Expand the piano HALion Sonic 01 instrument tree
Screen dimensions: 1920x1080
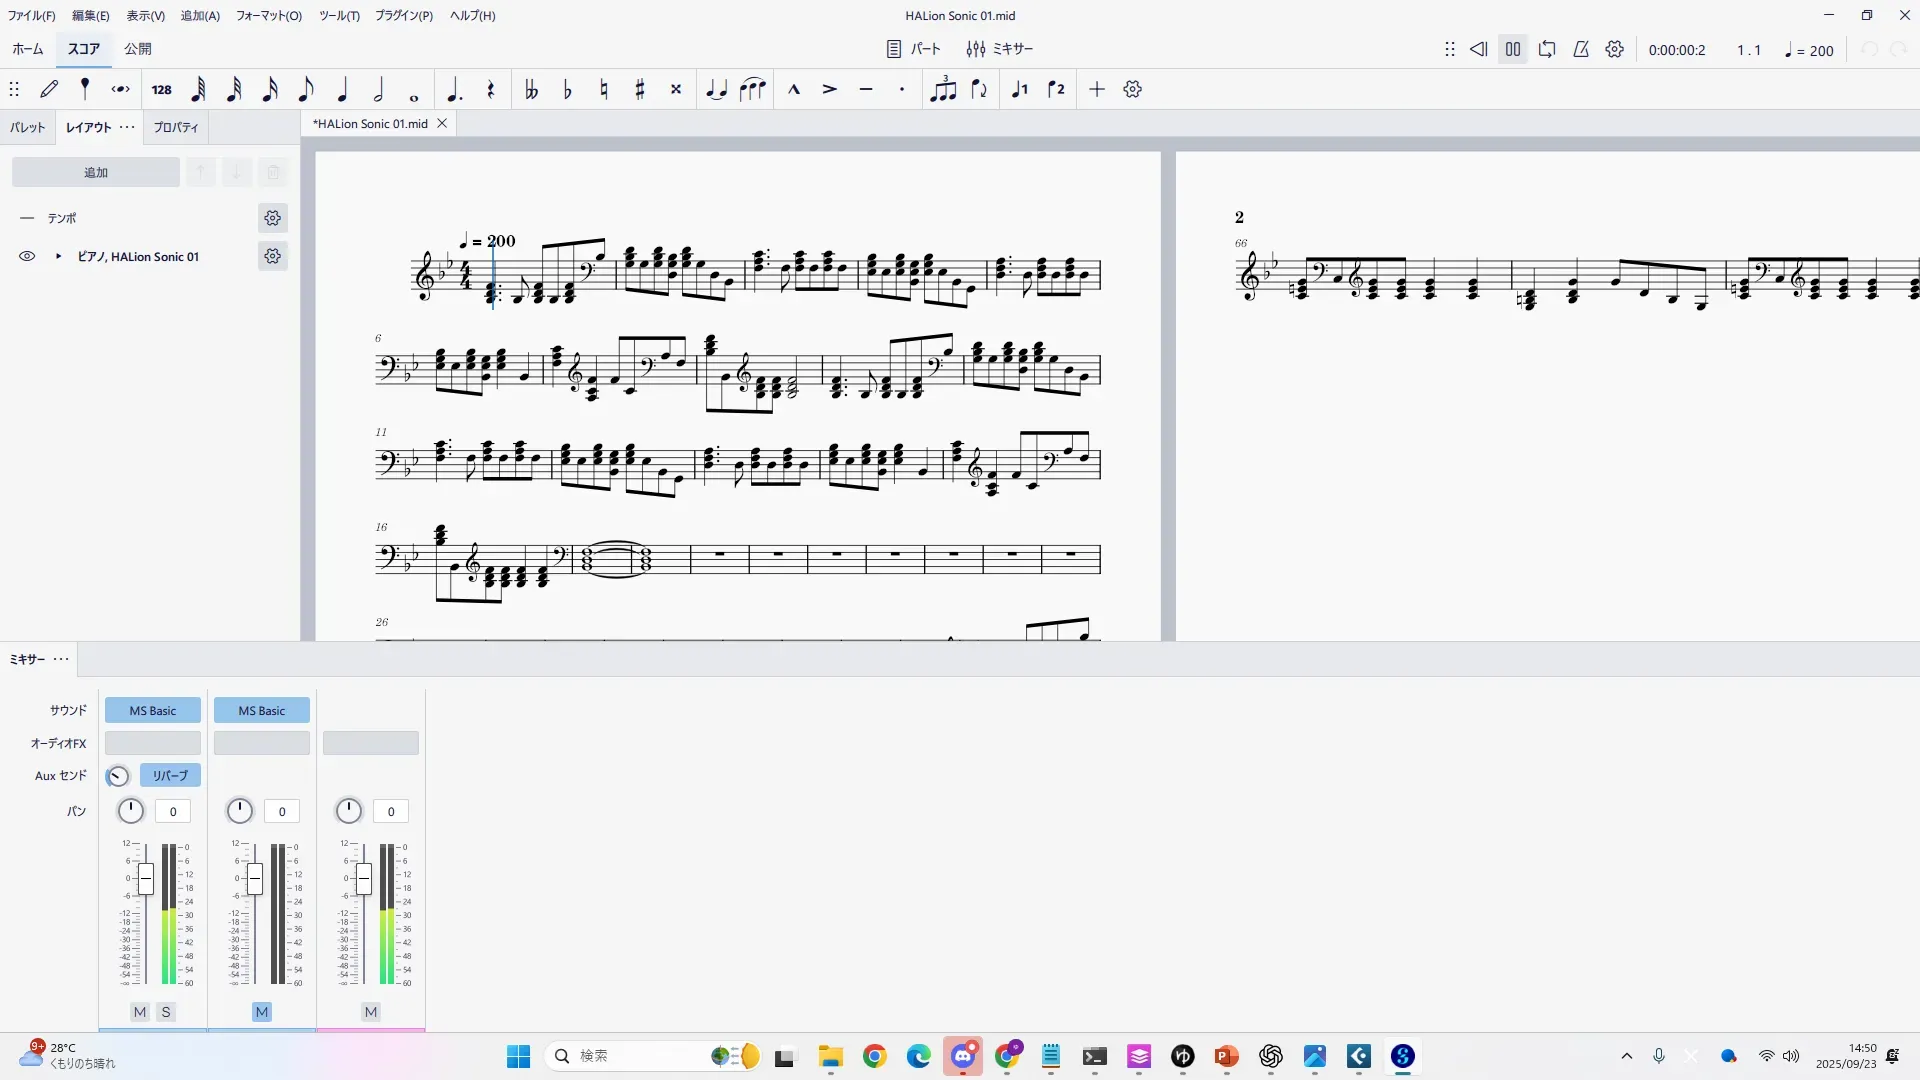pyautogui.click(x=58, y=256)
